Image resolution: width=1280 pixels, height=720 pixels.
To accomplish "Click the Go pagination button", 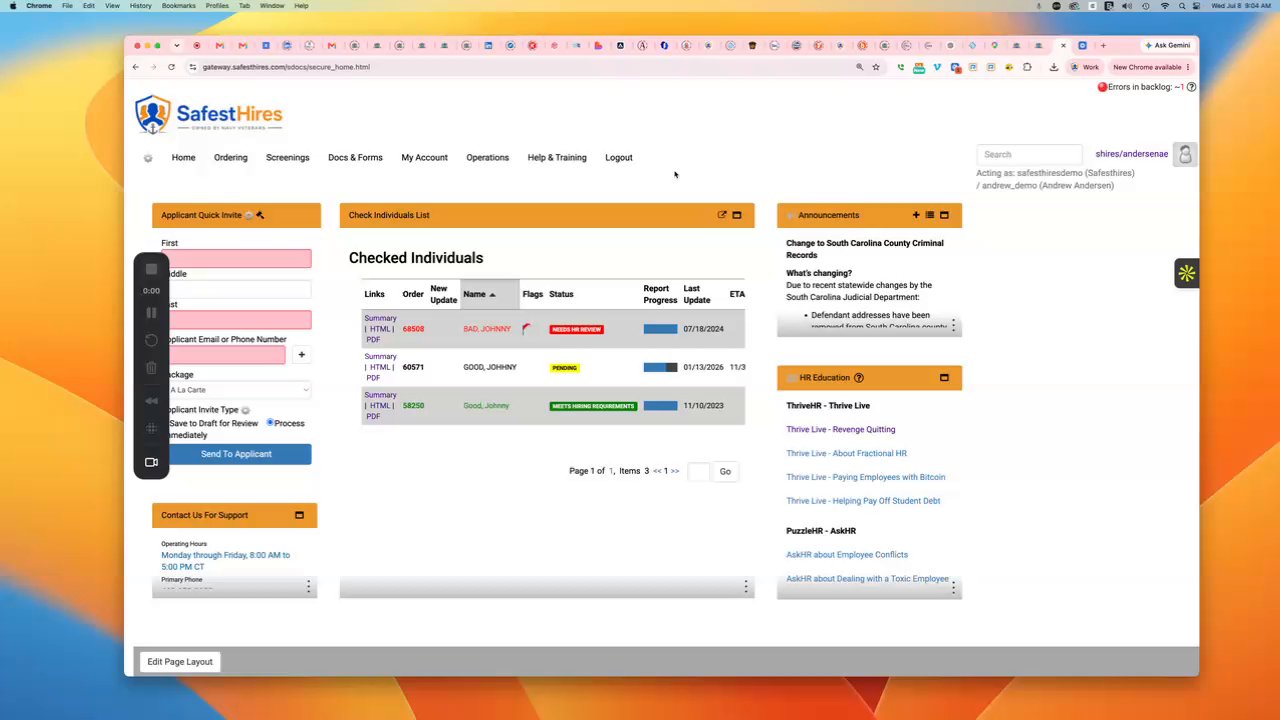I will pos(725,471).
